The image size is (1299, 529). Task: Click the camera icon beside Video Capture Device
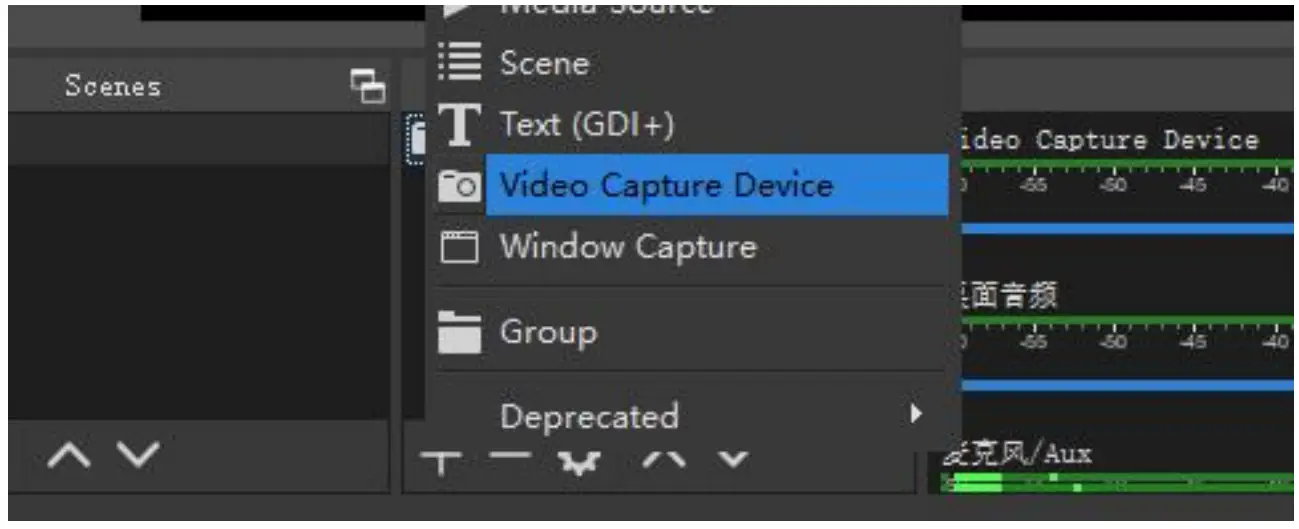[459, 185]
